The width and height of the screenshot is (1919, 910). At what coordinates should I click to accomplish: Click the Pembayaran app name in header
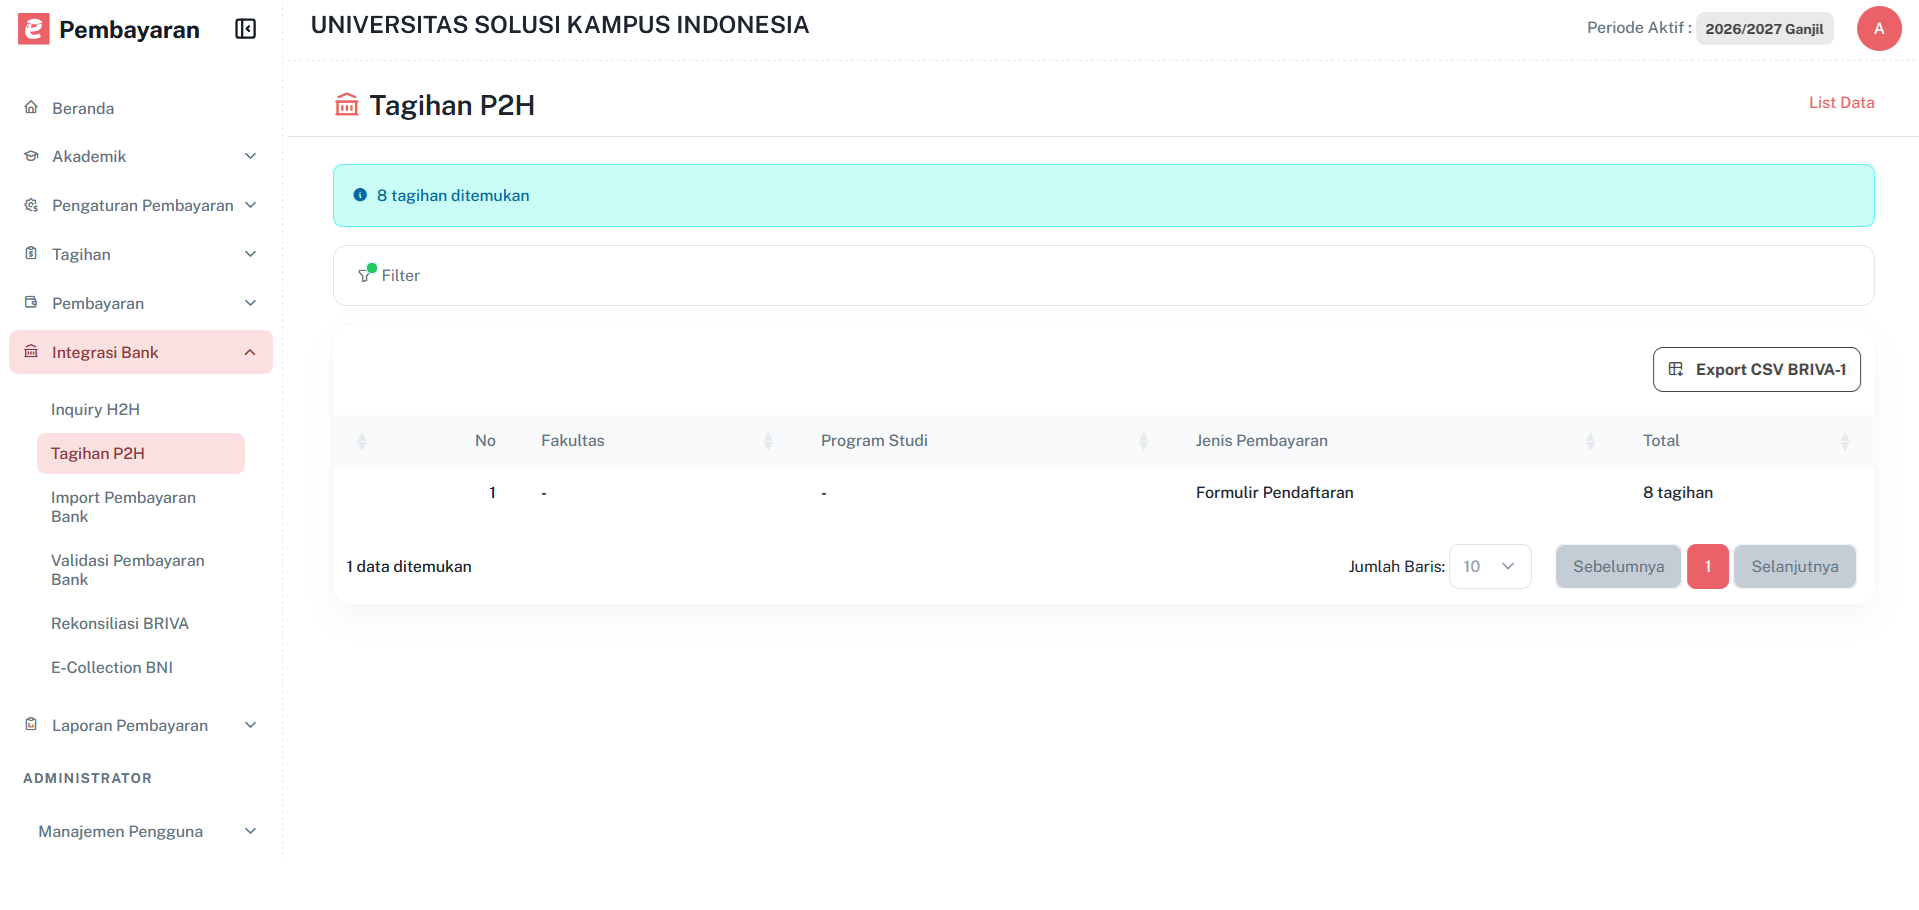[129, 30]
